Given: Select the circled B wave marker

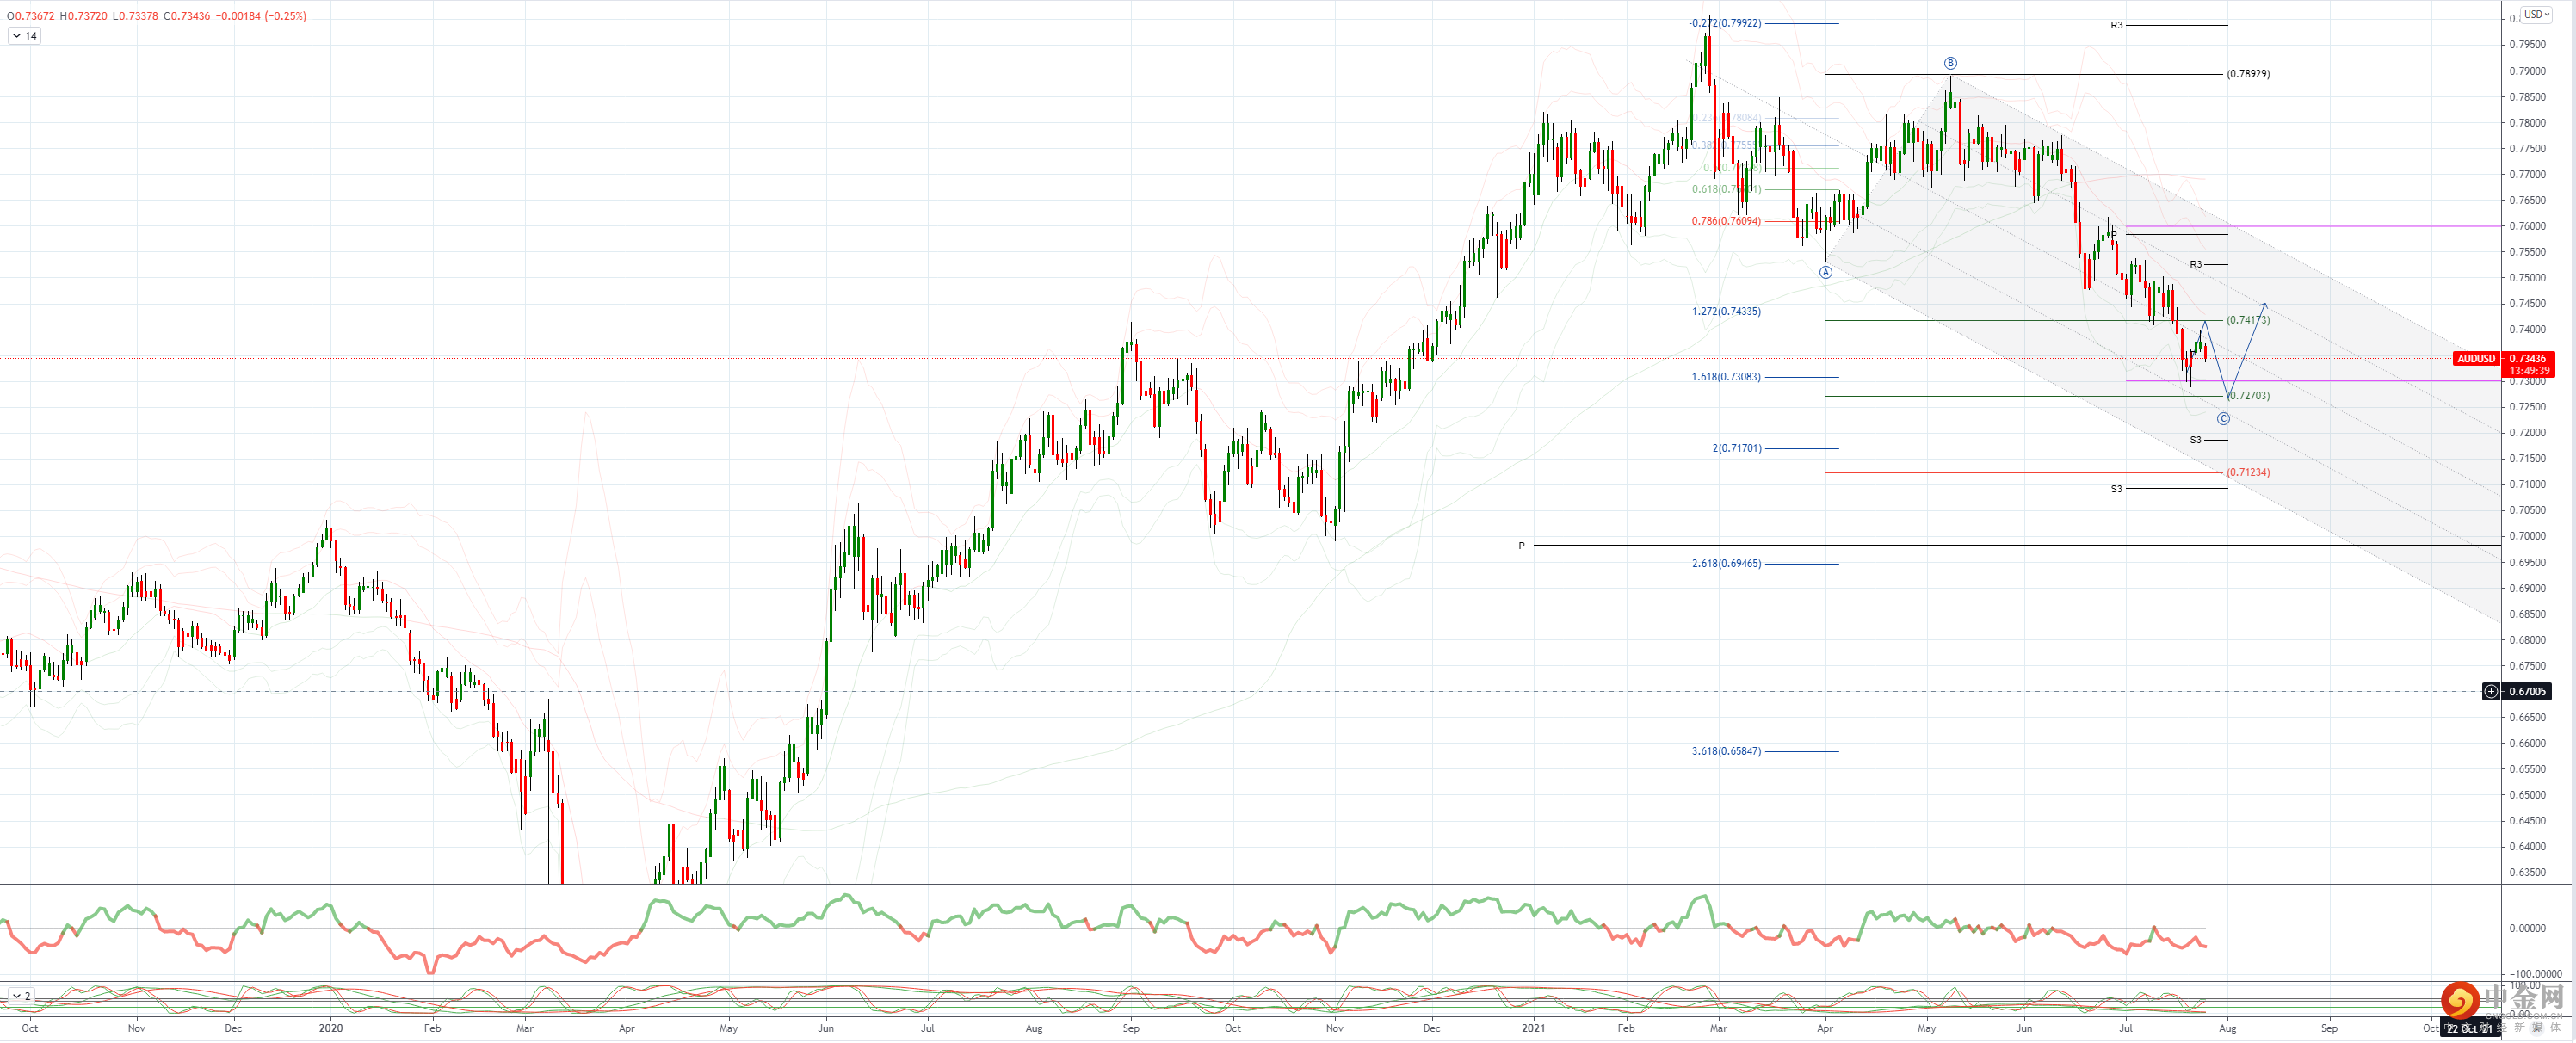Looking at the screenshot, I should tap(1950, 63).
